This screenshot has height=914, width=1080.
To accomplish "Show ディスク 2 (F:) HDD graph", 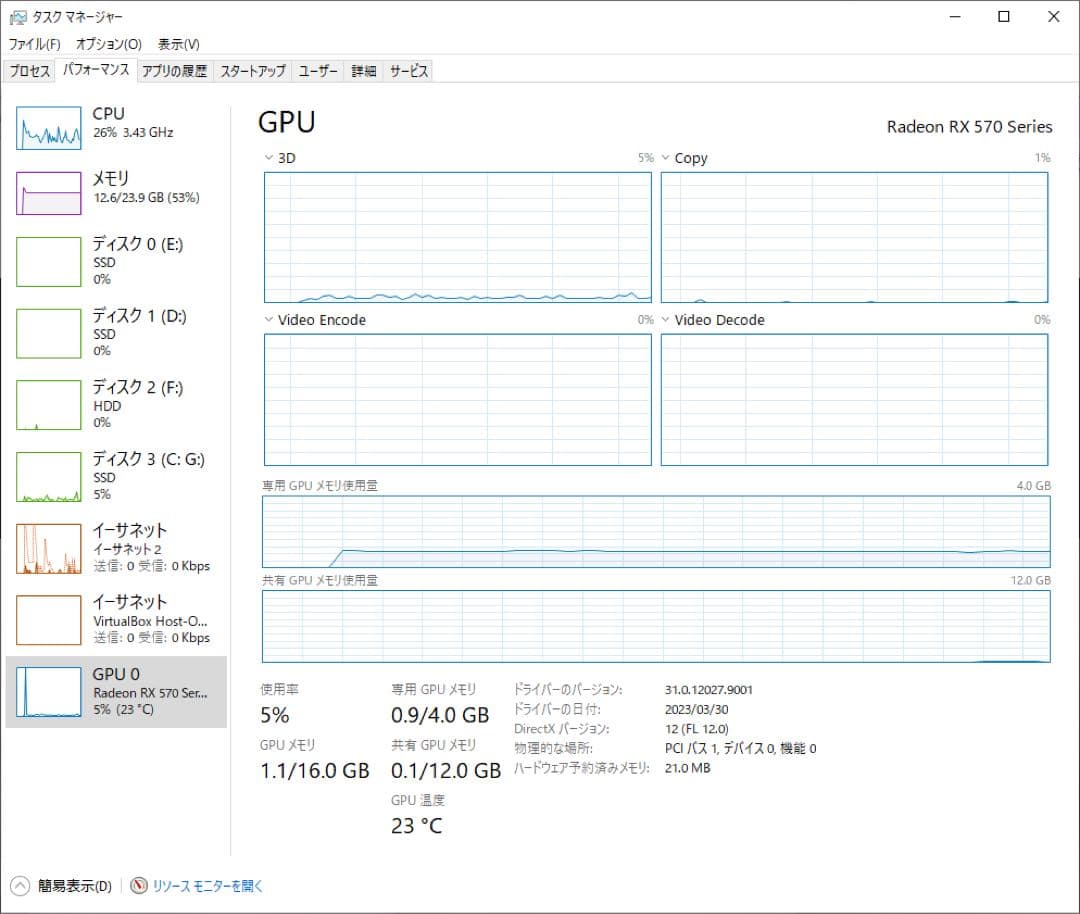I will (x=115, y=404).
